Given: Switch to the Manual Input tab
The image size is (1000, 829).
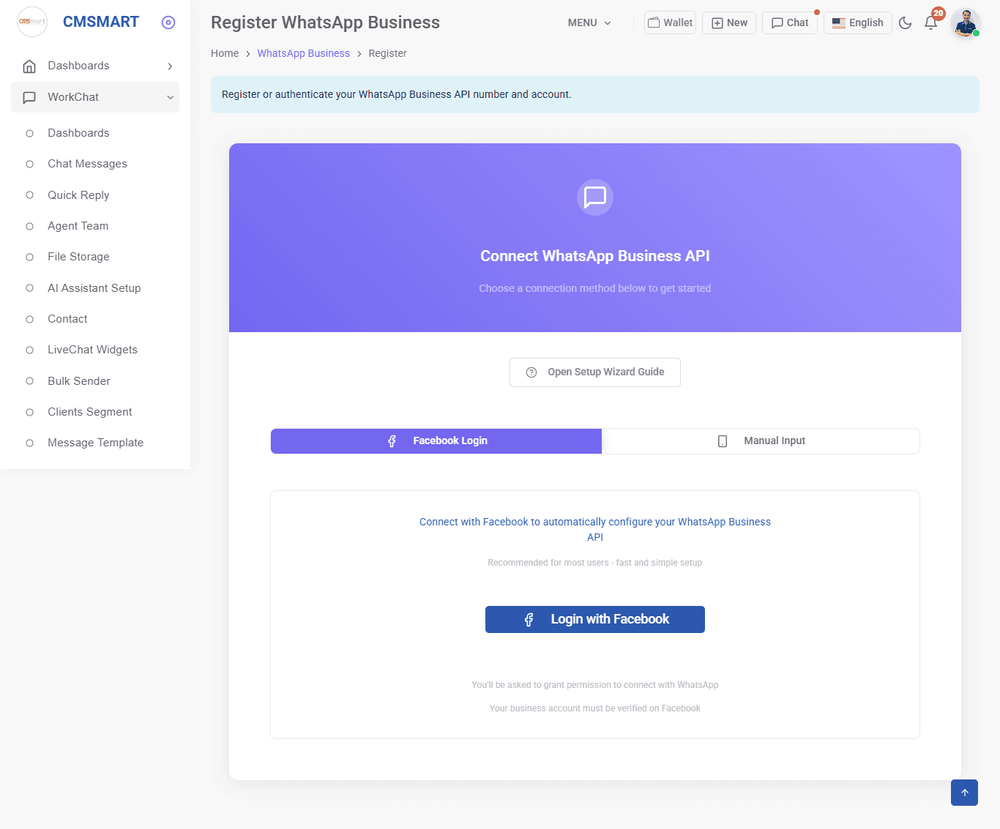Looking at the screenshot, I should [x=760, y=441].
